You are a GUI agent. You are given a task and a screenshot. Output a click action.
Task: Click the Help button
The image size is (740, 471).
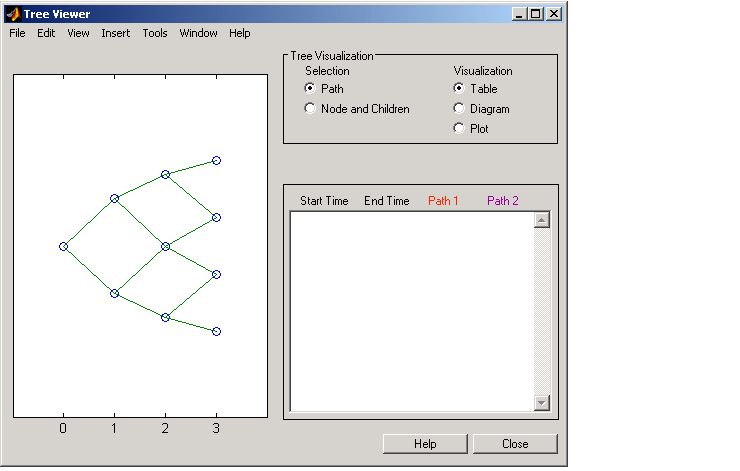[x=425, y=444]
